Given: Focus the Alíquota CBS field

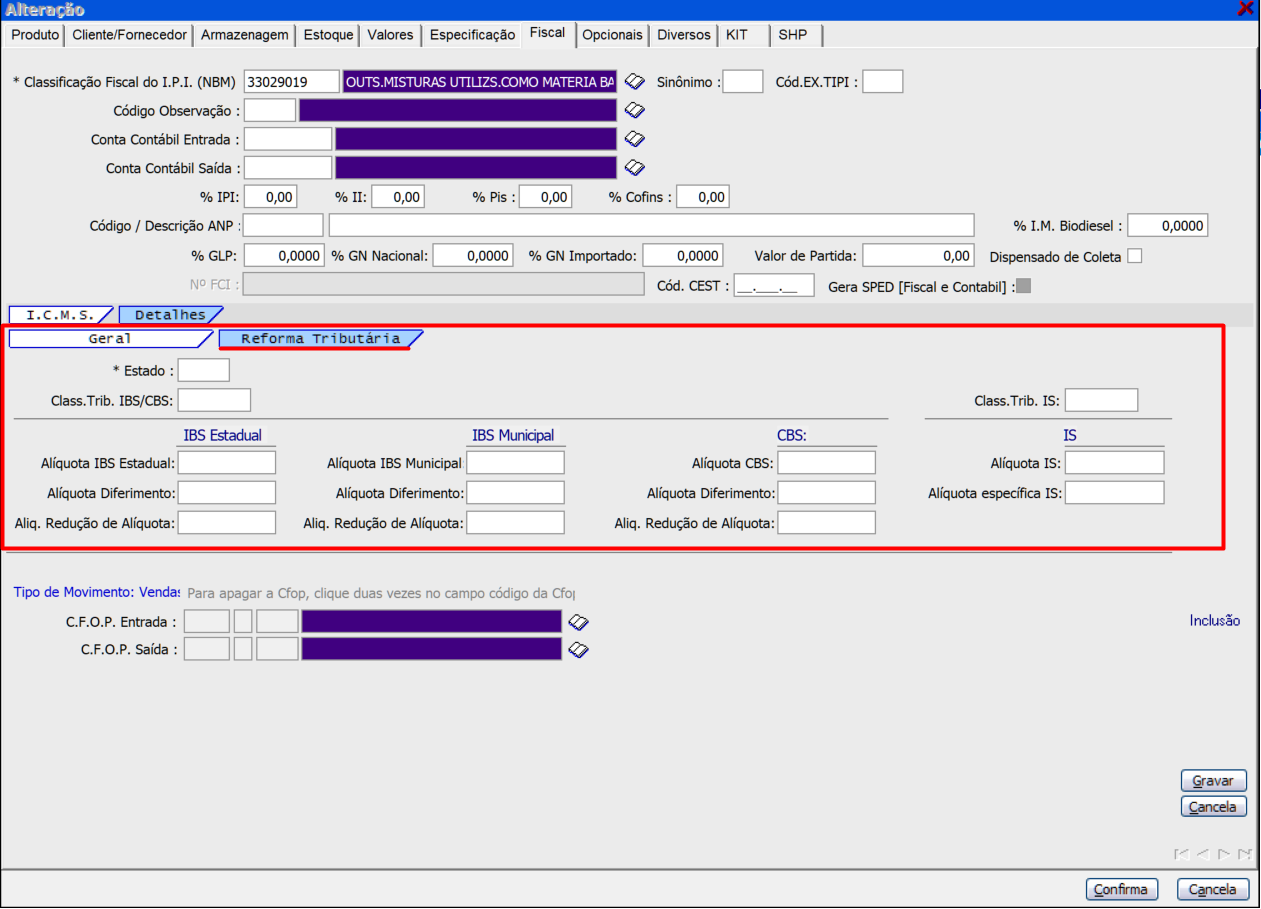Looking at the screenshot, I should 826,463.
